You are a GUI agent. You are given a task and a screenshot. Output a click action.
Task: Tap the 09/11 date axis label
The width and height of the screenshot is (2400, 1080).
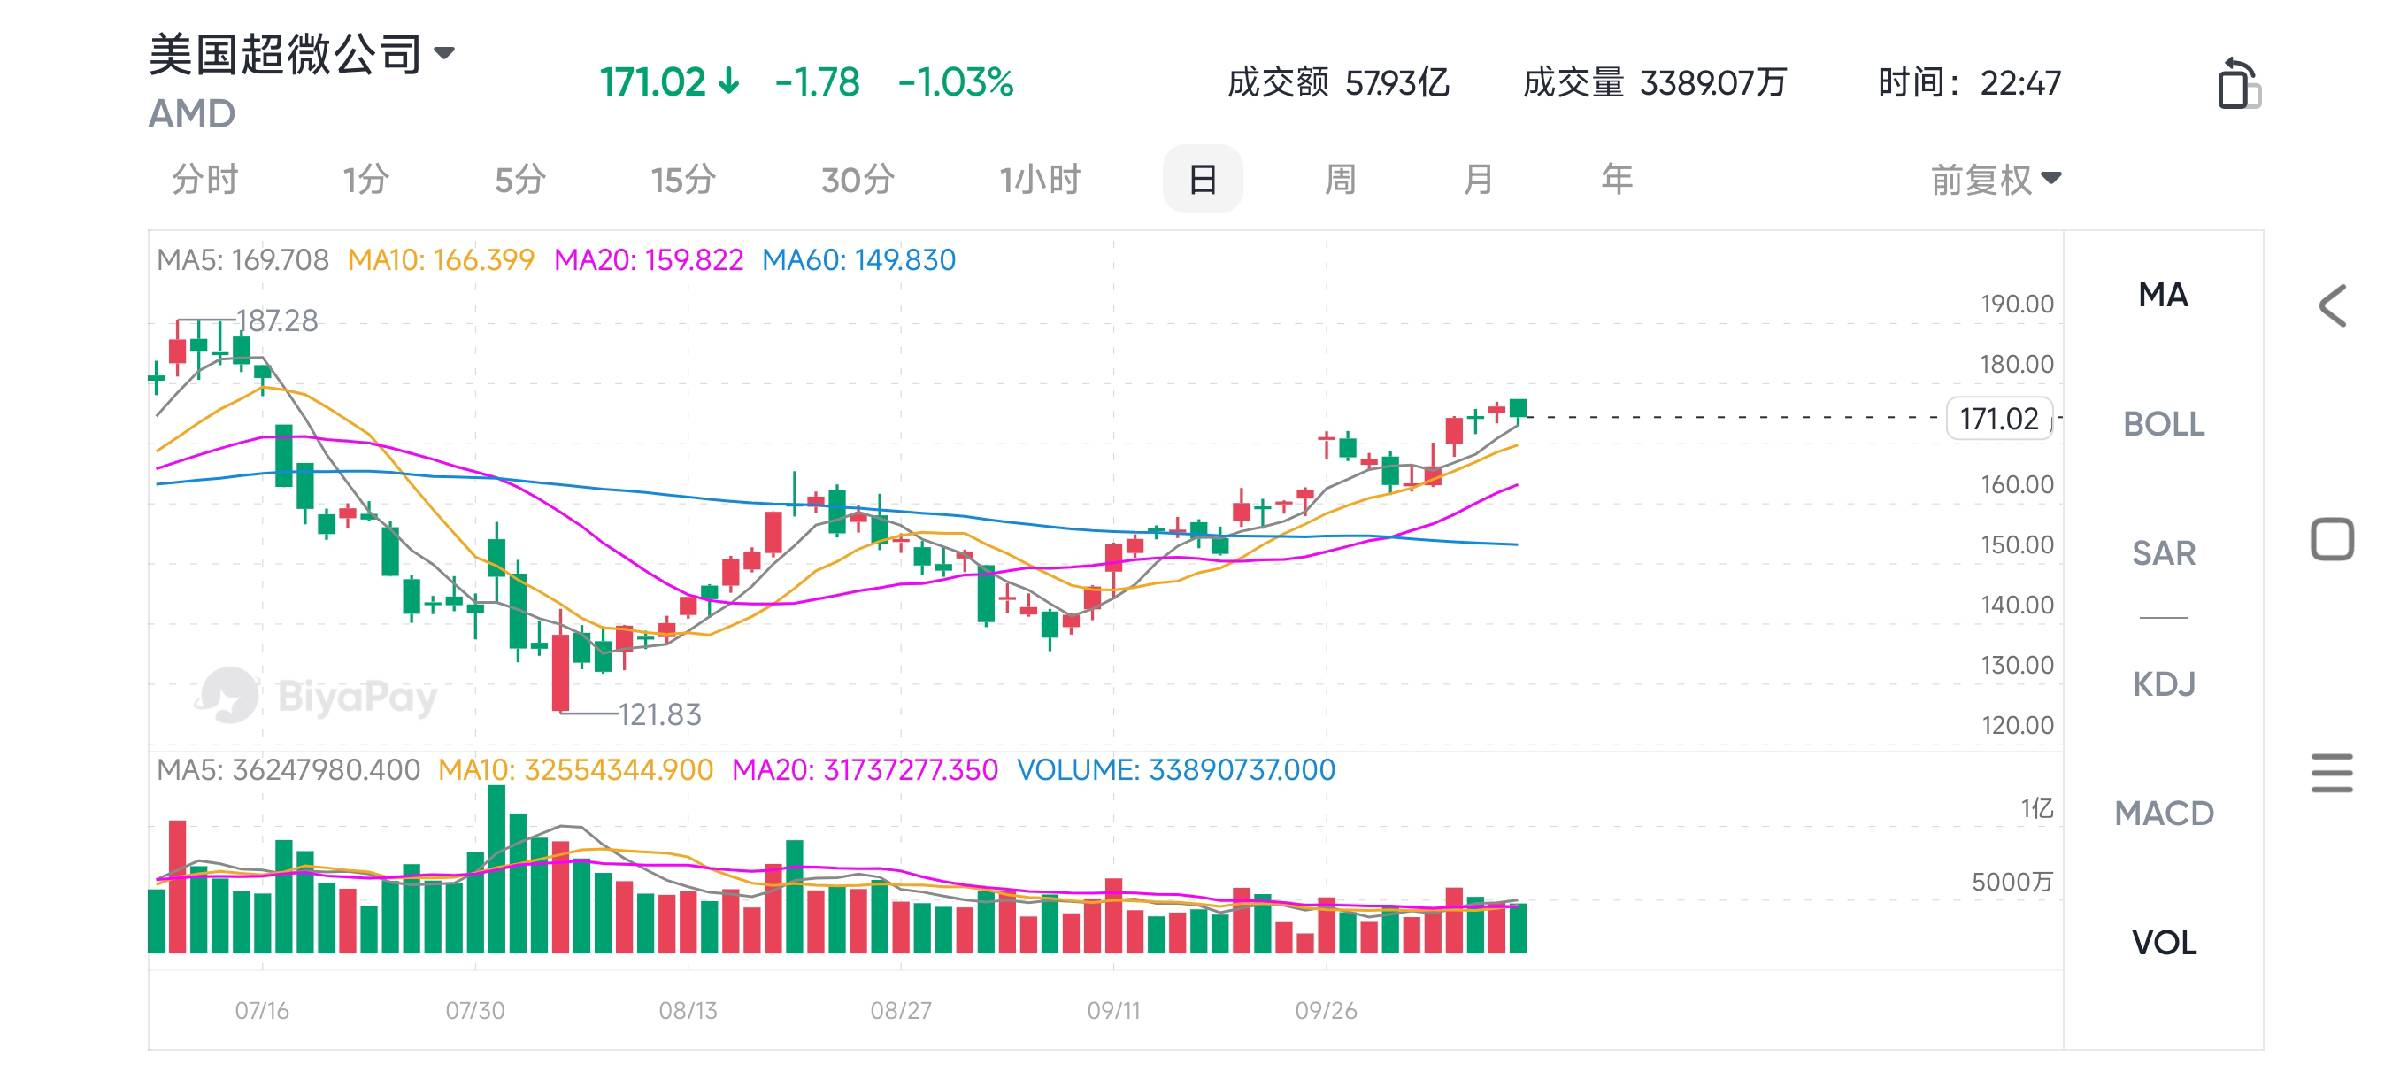pos(1114,1011)
